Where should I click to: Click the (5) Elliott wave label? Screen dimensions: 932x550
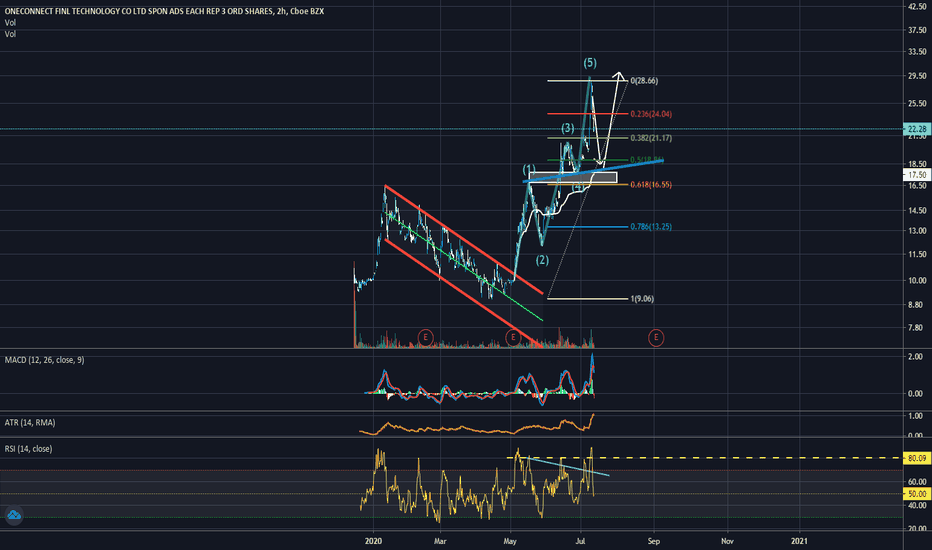point(590,63)
